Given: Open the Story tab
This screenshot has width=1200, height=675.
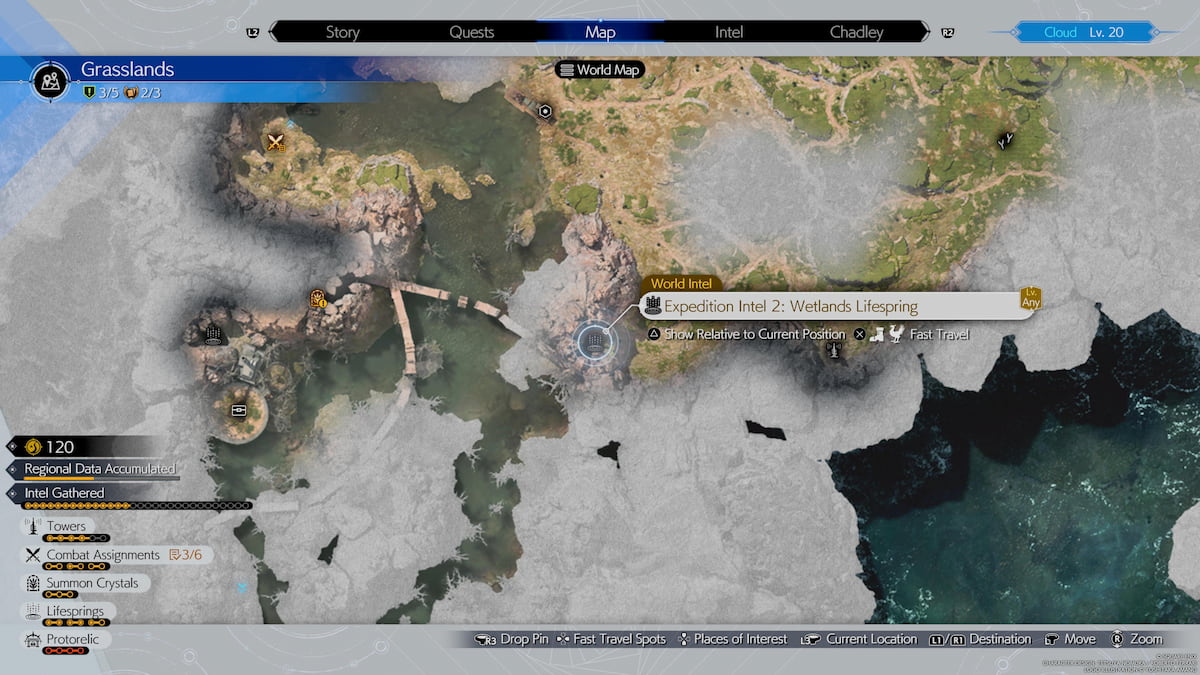Looking at the screenshot, I should point(342,32).
